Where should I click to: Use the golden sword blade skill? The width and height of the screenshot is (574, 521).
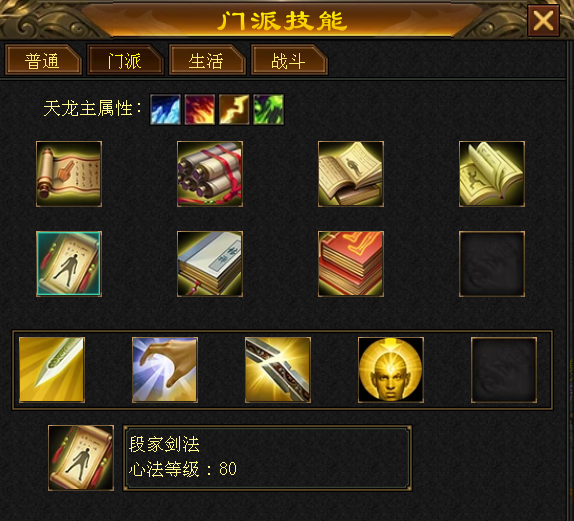pos(52,370)
